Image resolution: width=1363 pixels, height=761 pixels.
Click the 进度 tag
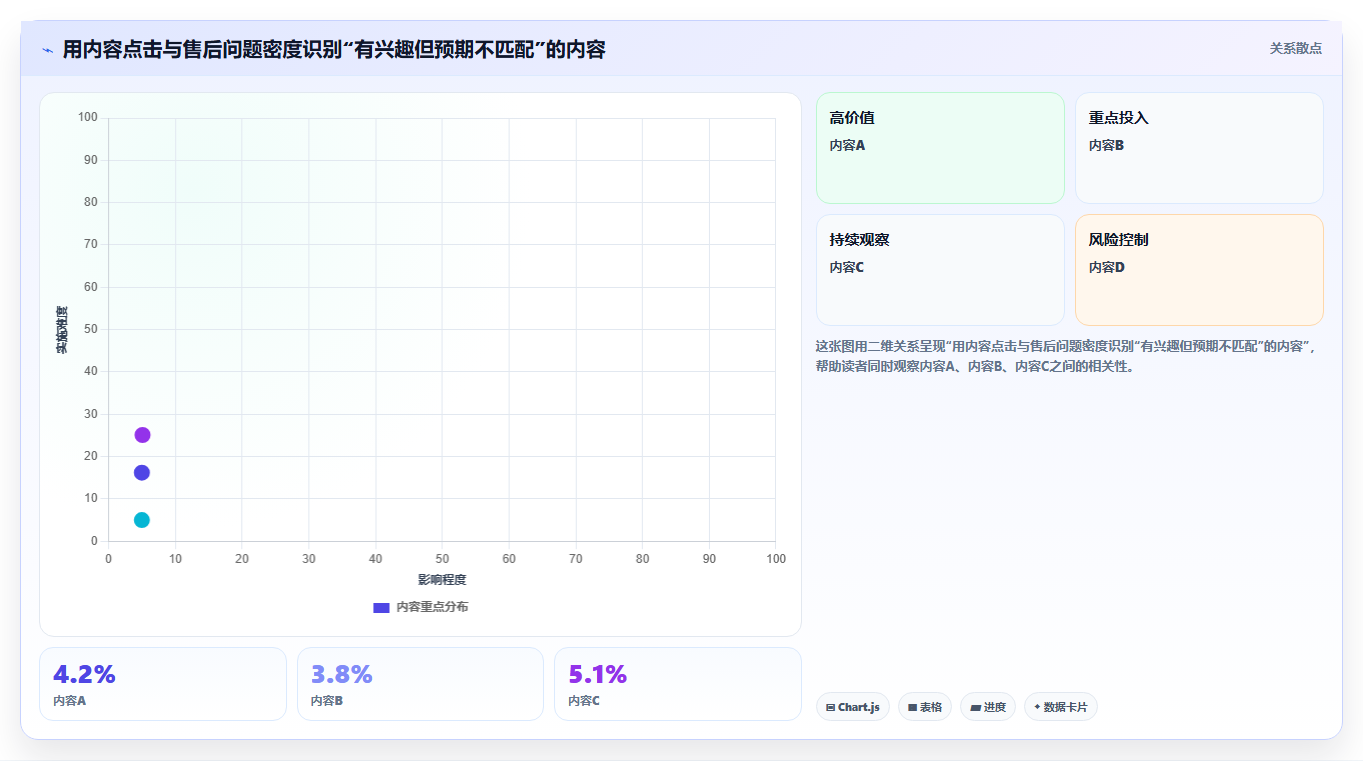click(x=988, y=707)
